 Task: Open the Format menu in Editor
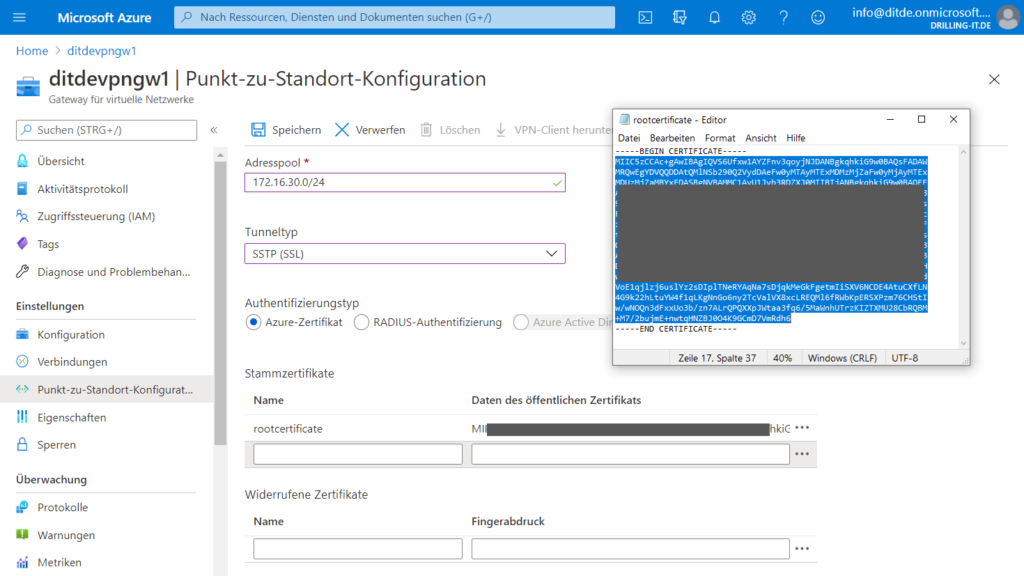coord(720,138)
